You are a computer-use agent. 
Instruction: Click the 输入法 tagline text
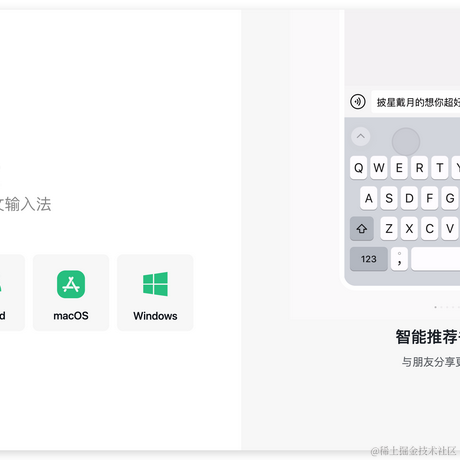point(28,204)
